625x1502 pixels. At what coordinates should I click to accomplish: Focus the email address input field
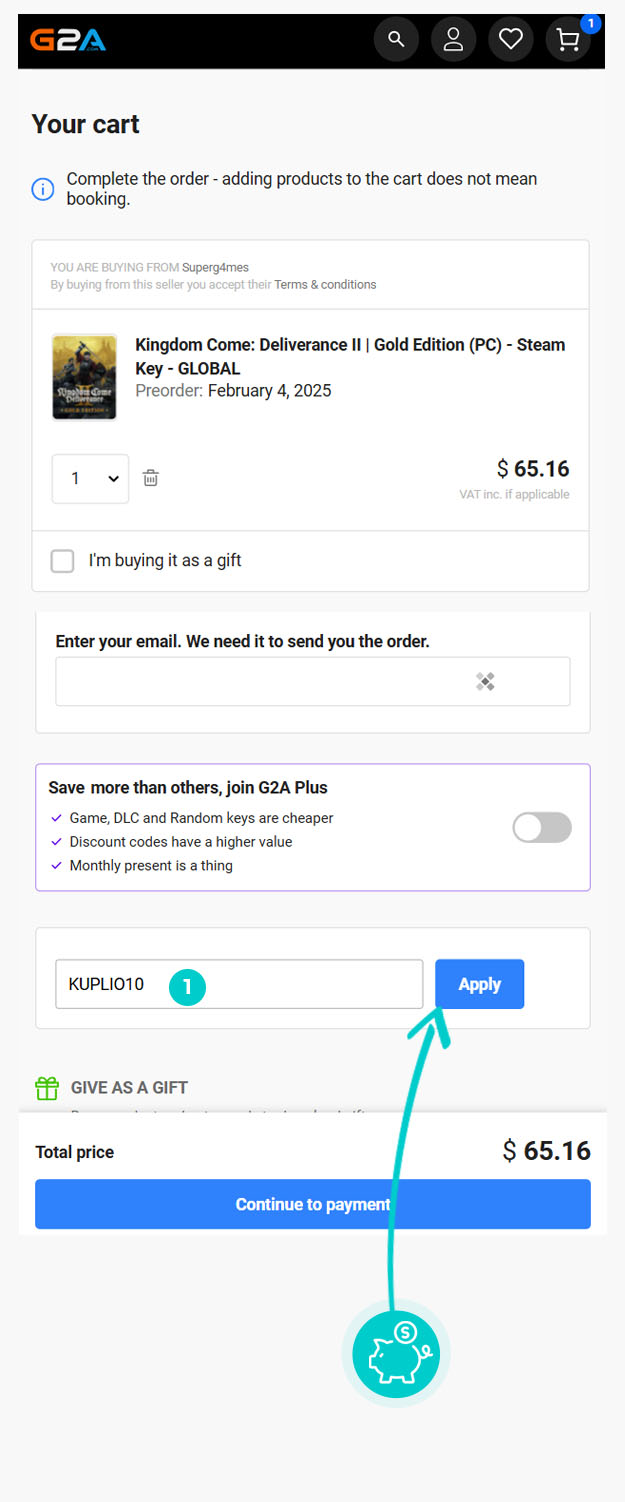(313, 682)
